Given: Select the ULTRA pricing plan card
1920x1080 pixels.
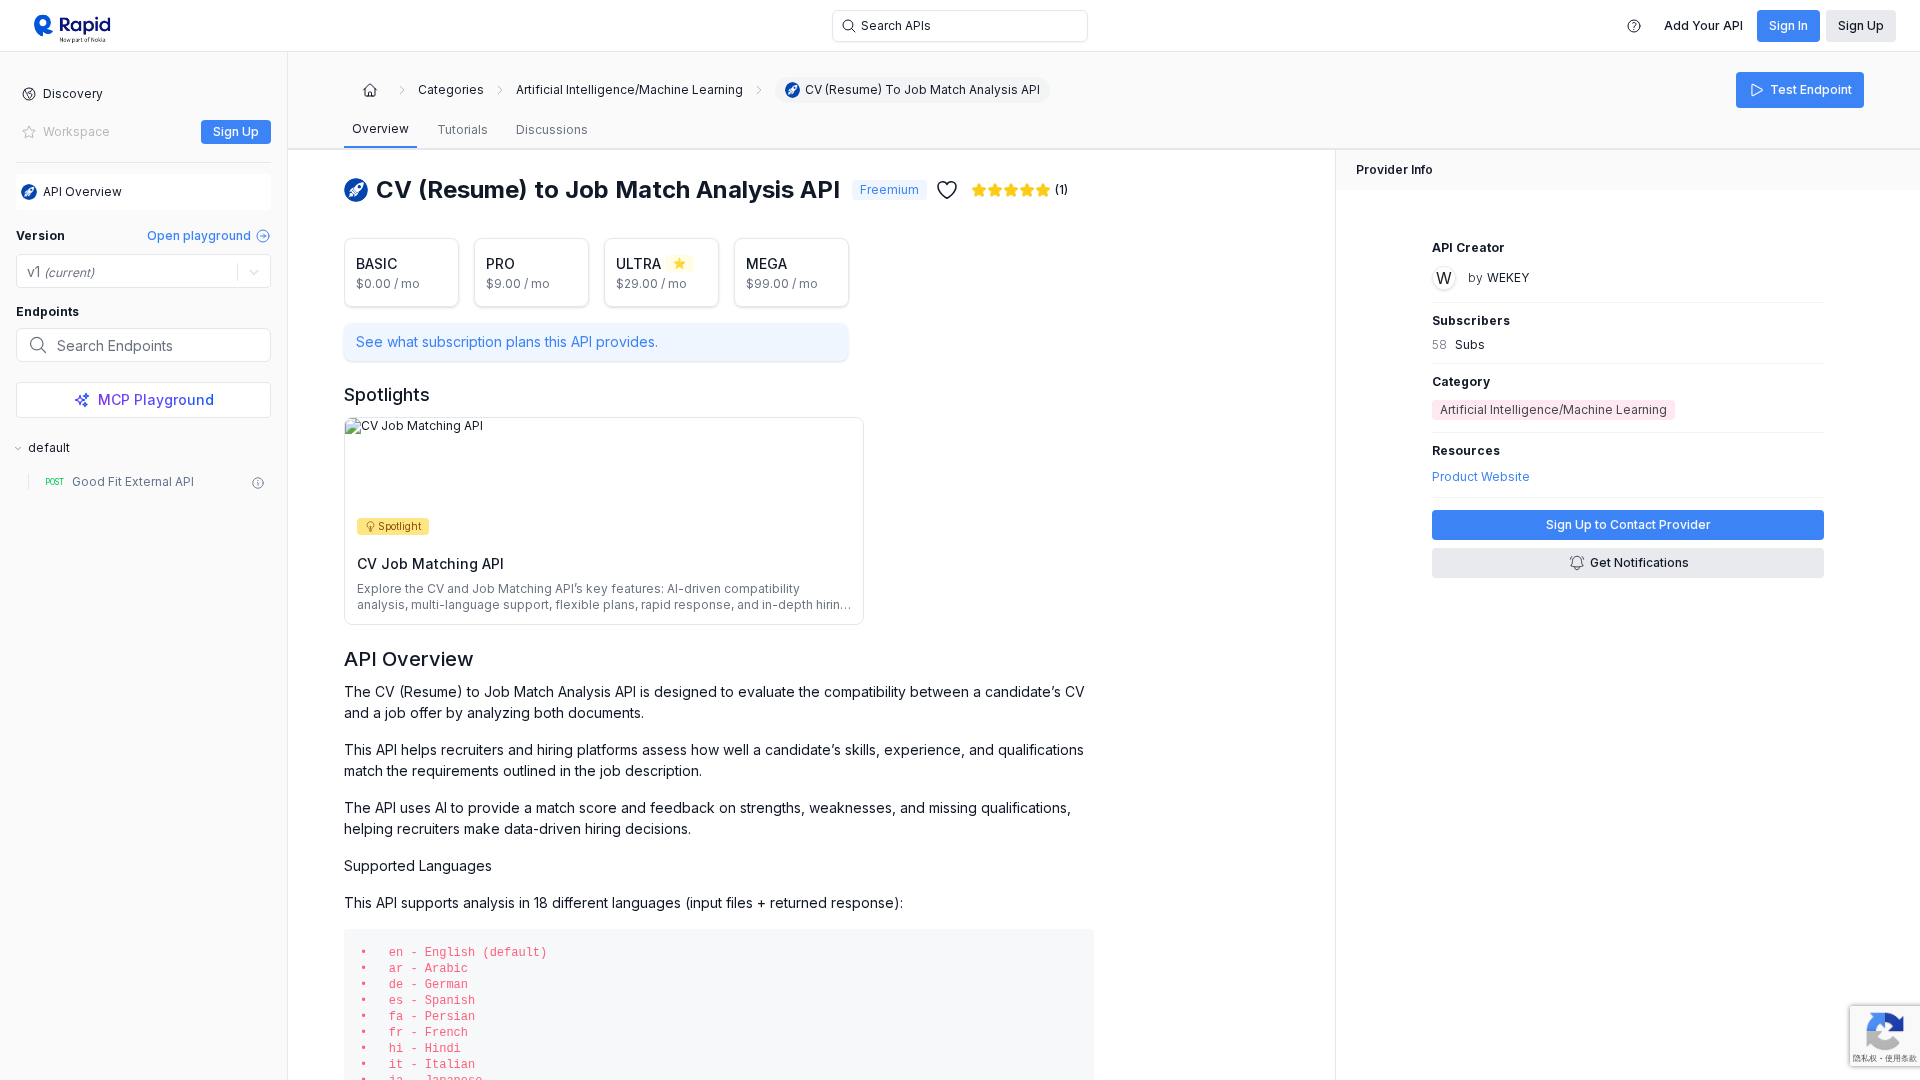Looking at the screenshot, I should tap(661, 273).
